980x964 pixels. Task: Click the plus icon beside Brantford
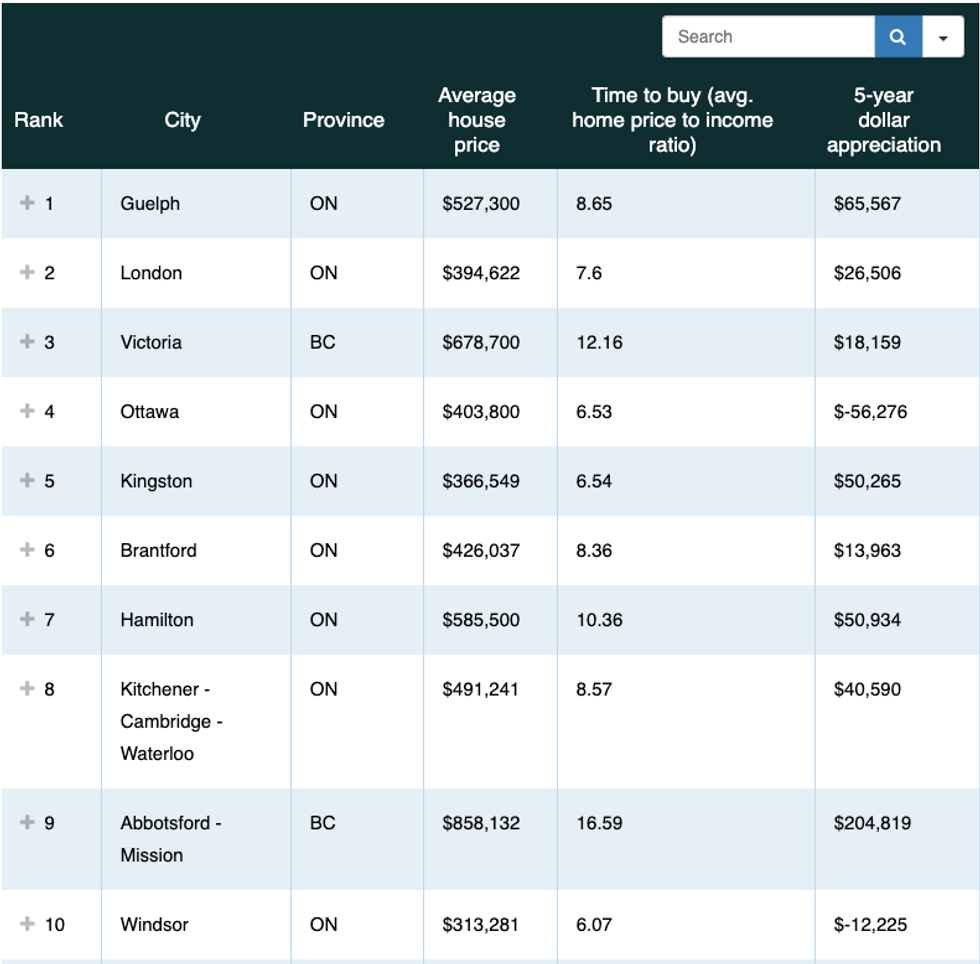[27, 550]
